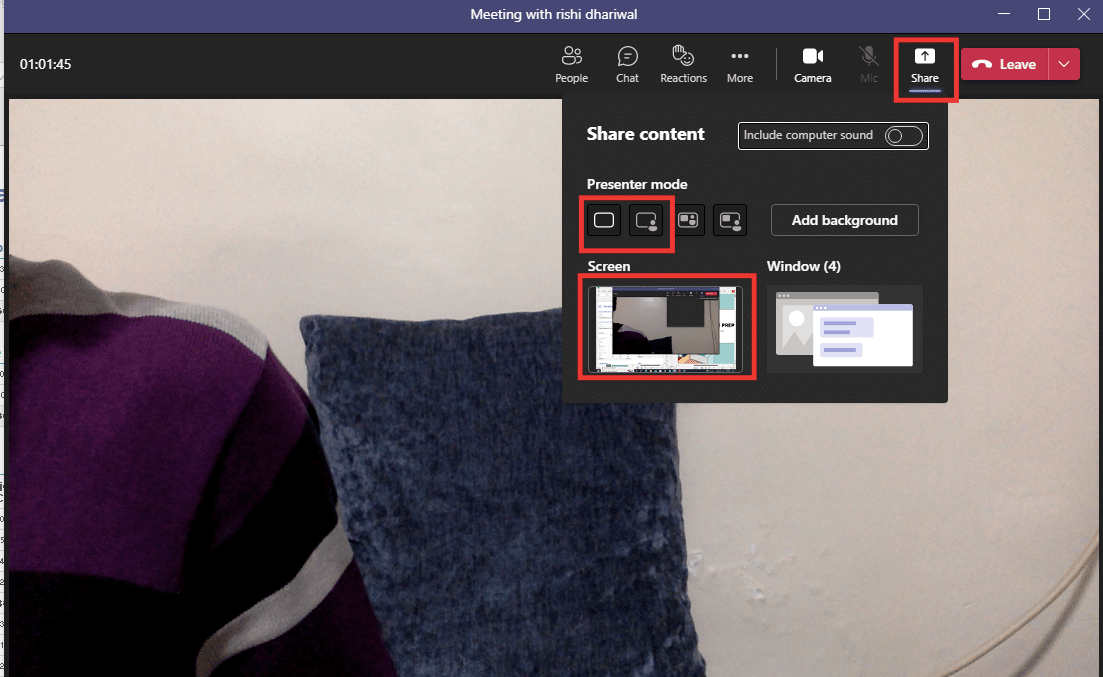Select Reporter presenter mode
Image resolution: width=1103 pixels, height=677 pixels.
pos(730,220)
